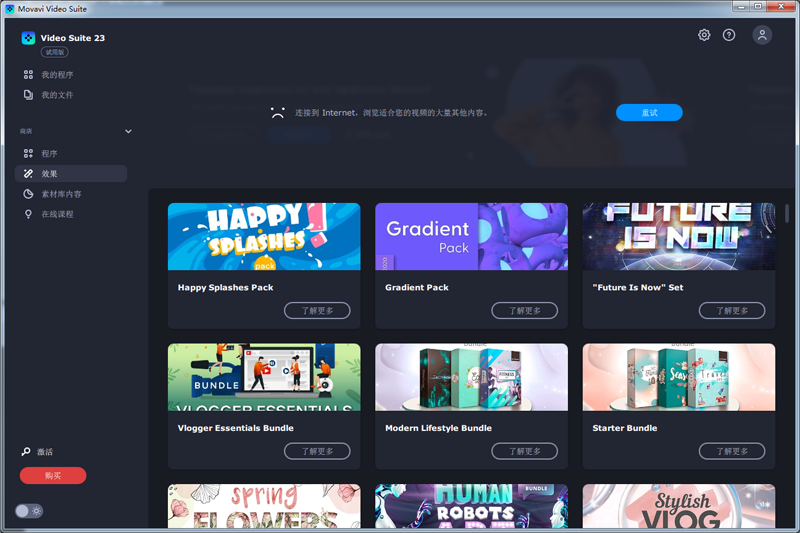Collapse the 商店 section chevron
This screenshot has height=533, width=800.
tap(128, 131)
